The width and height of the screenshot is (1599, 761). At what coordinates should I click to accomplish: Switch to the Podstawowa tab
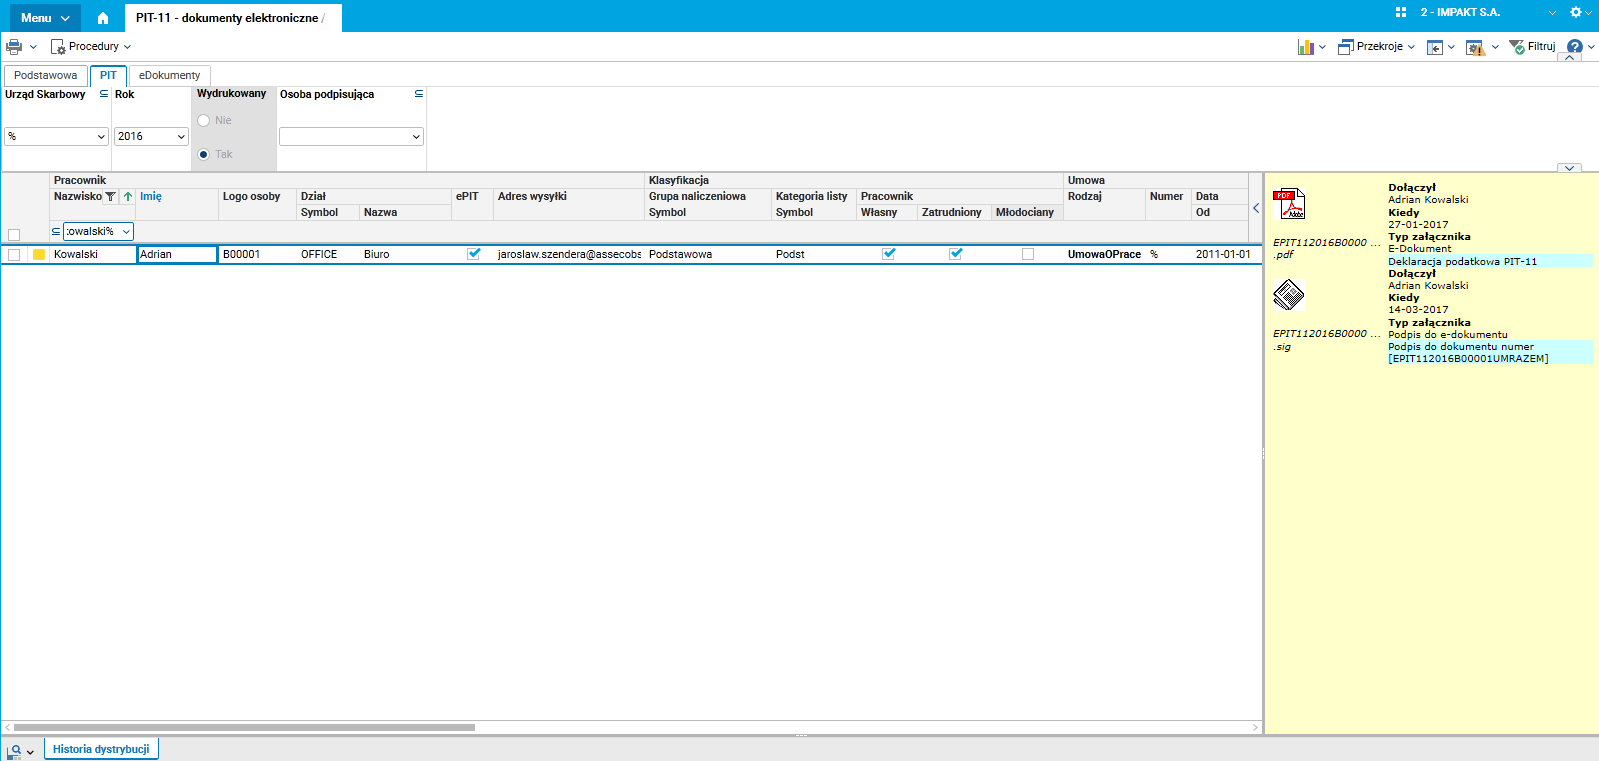46,76
